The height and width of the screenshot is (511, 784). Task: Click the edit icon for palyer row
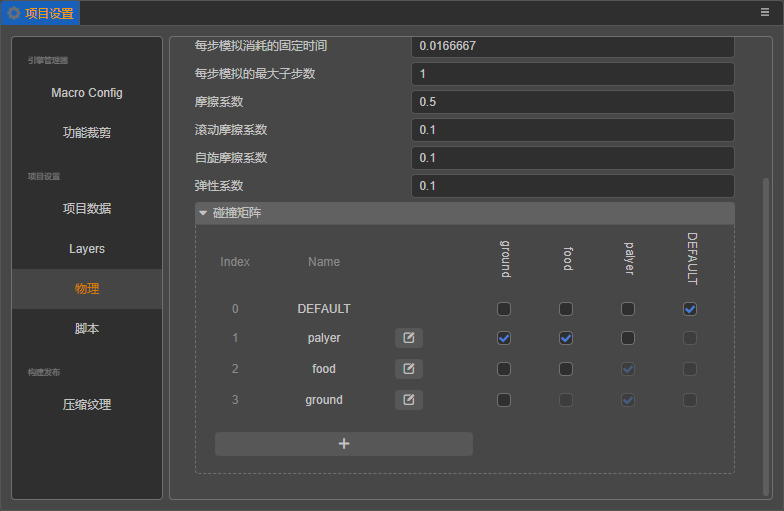coord(408,338)
